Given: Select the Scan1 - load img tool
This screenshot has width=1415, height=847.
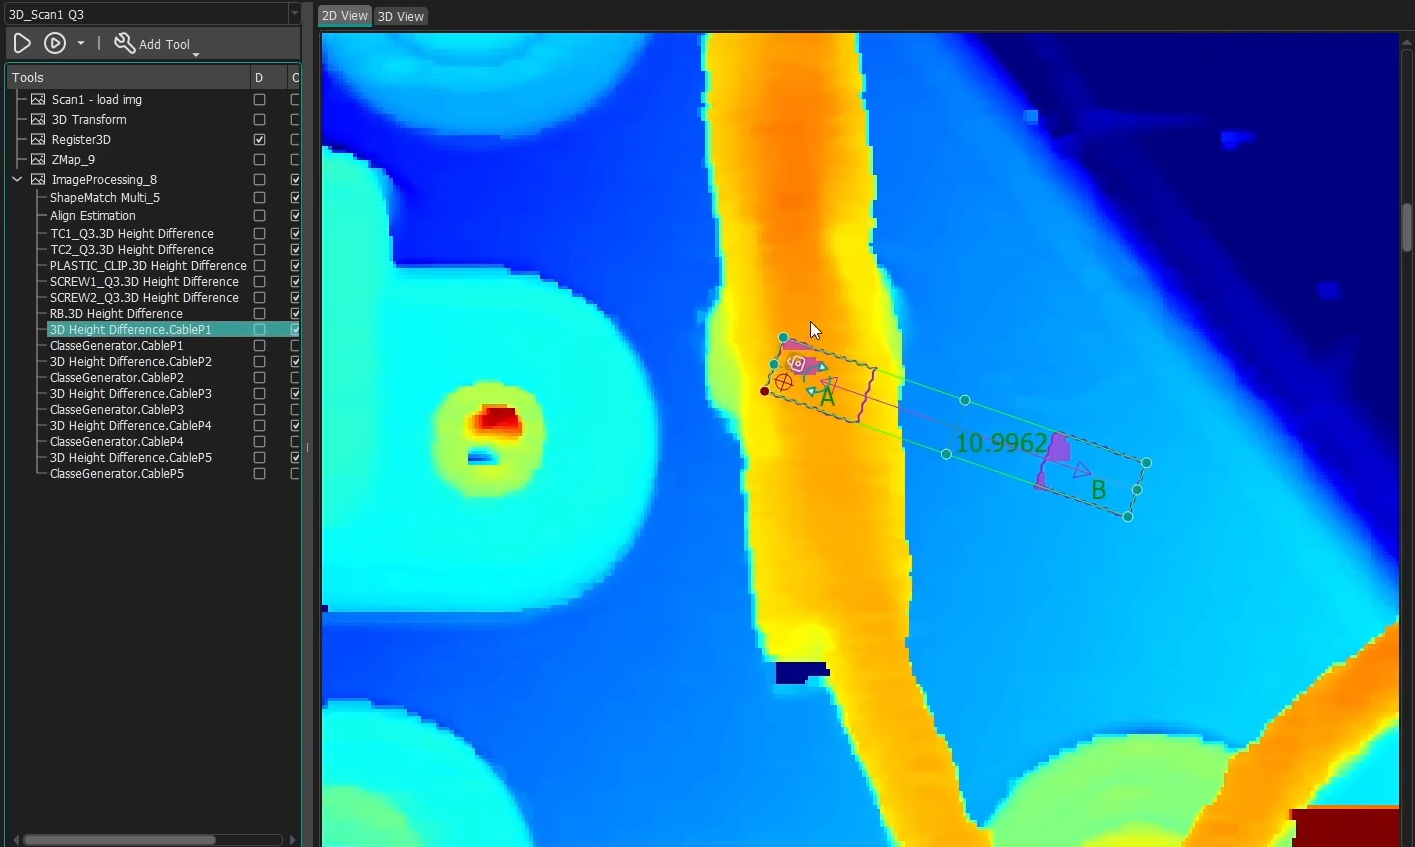Looking at the screenshot, I should (x=97, y=100).
